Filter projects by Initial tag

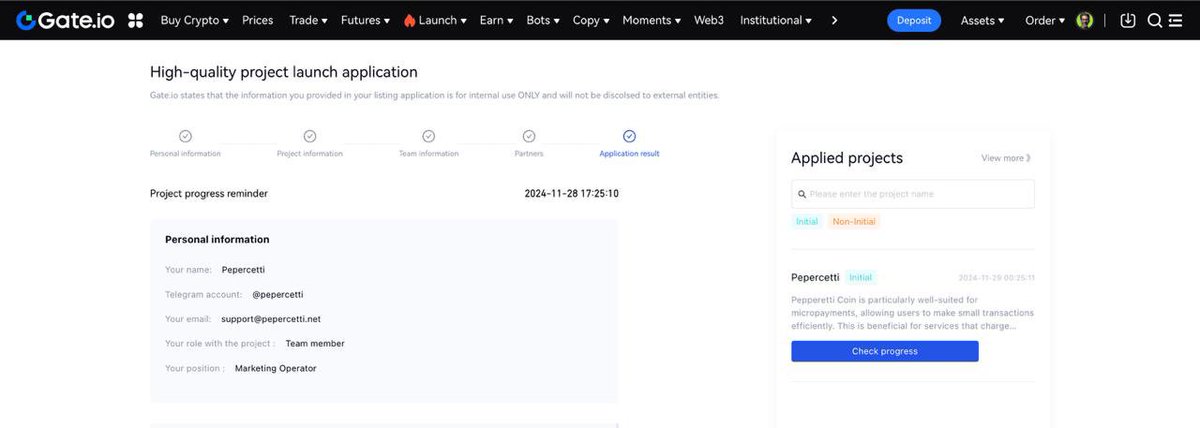[807, 221]
